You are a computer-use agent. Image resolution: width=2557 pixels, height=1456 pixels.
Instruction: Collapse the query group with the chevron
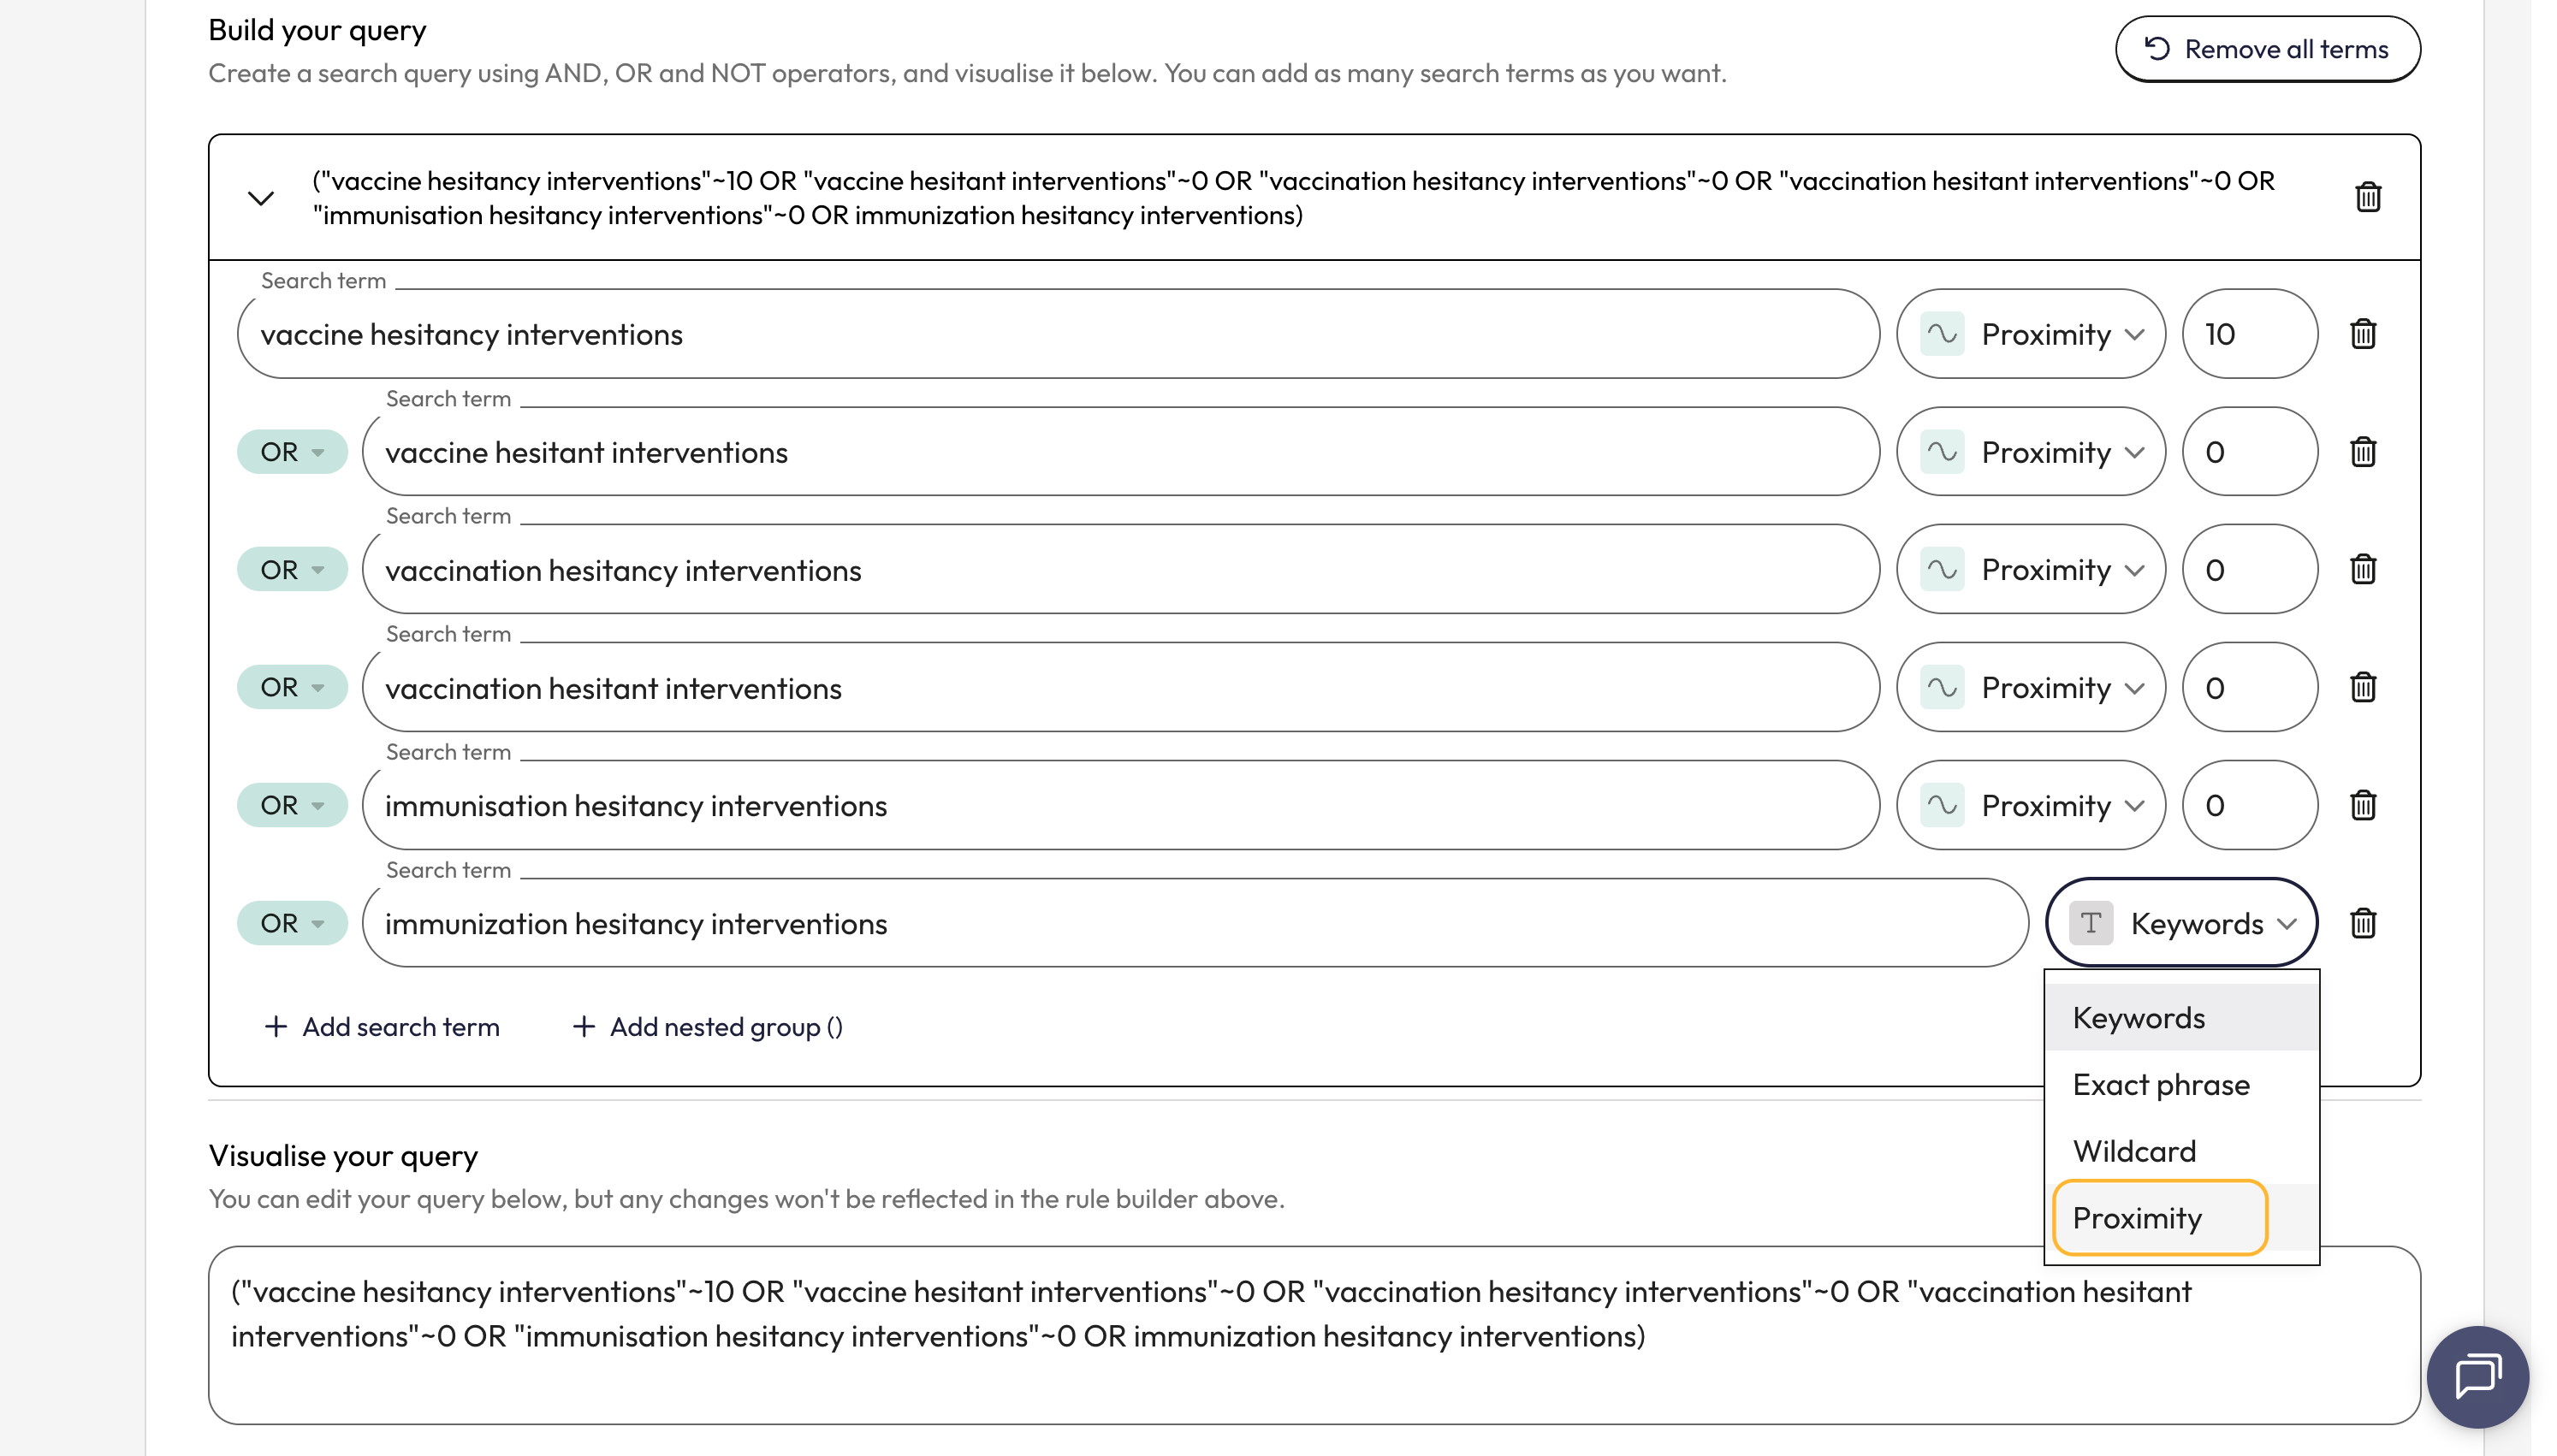(x=261, y=198)
